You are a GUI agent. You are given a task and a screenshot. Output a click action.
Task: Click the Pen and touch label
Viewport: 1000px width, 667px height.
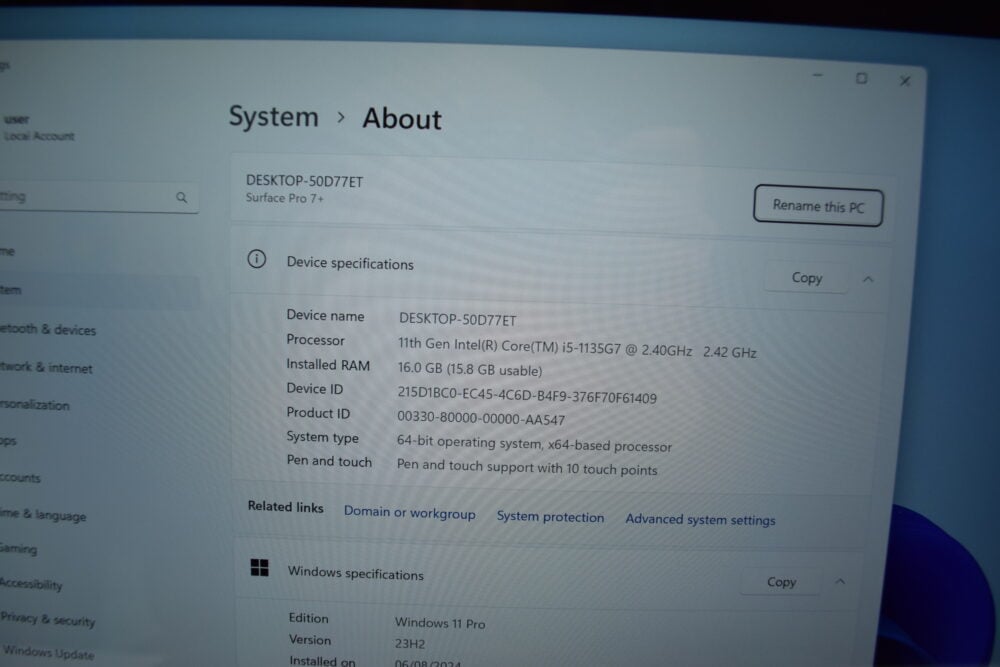[328, 460]
